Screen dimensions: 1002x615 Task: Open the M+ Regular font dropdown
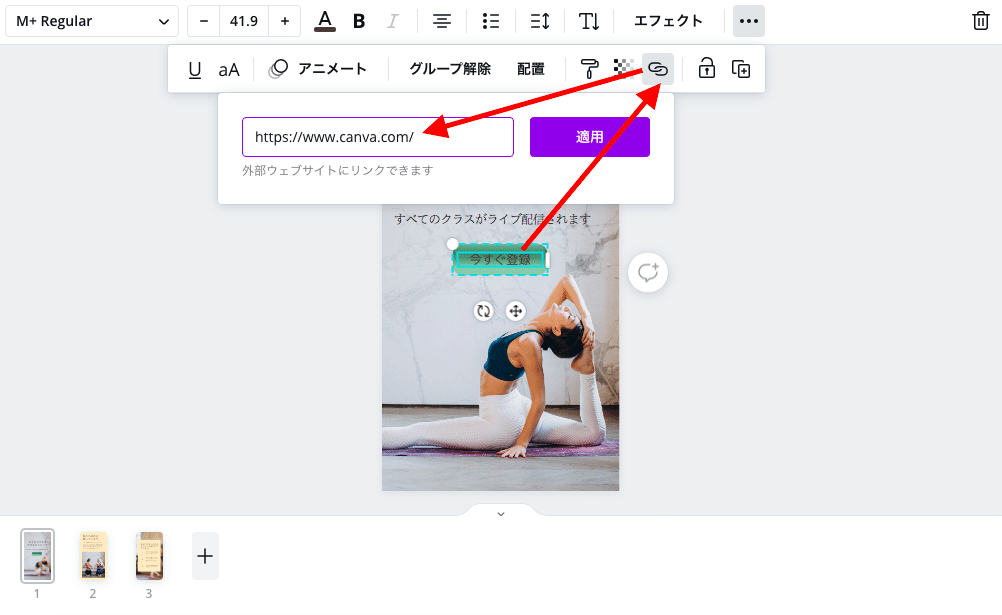(x=91, y=21)
